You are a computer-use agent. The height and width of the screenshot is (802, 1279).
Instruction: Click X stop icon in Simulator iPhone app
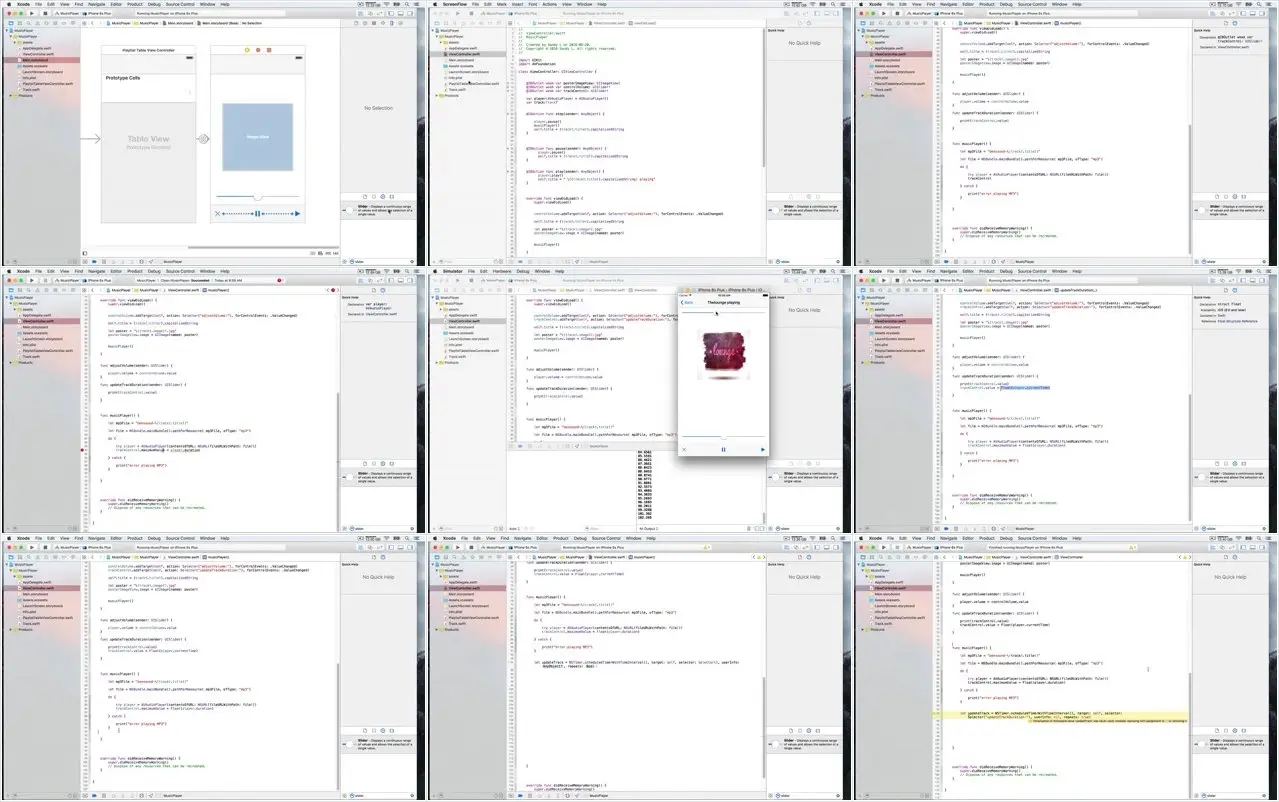click(685, 450)
